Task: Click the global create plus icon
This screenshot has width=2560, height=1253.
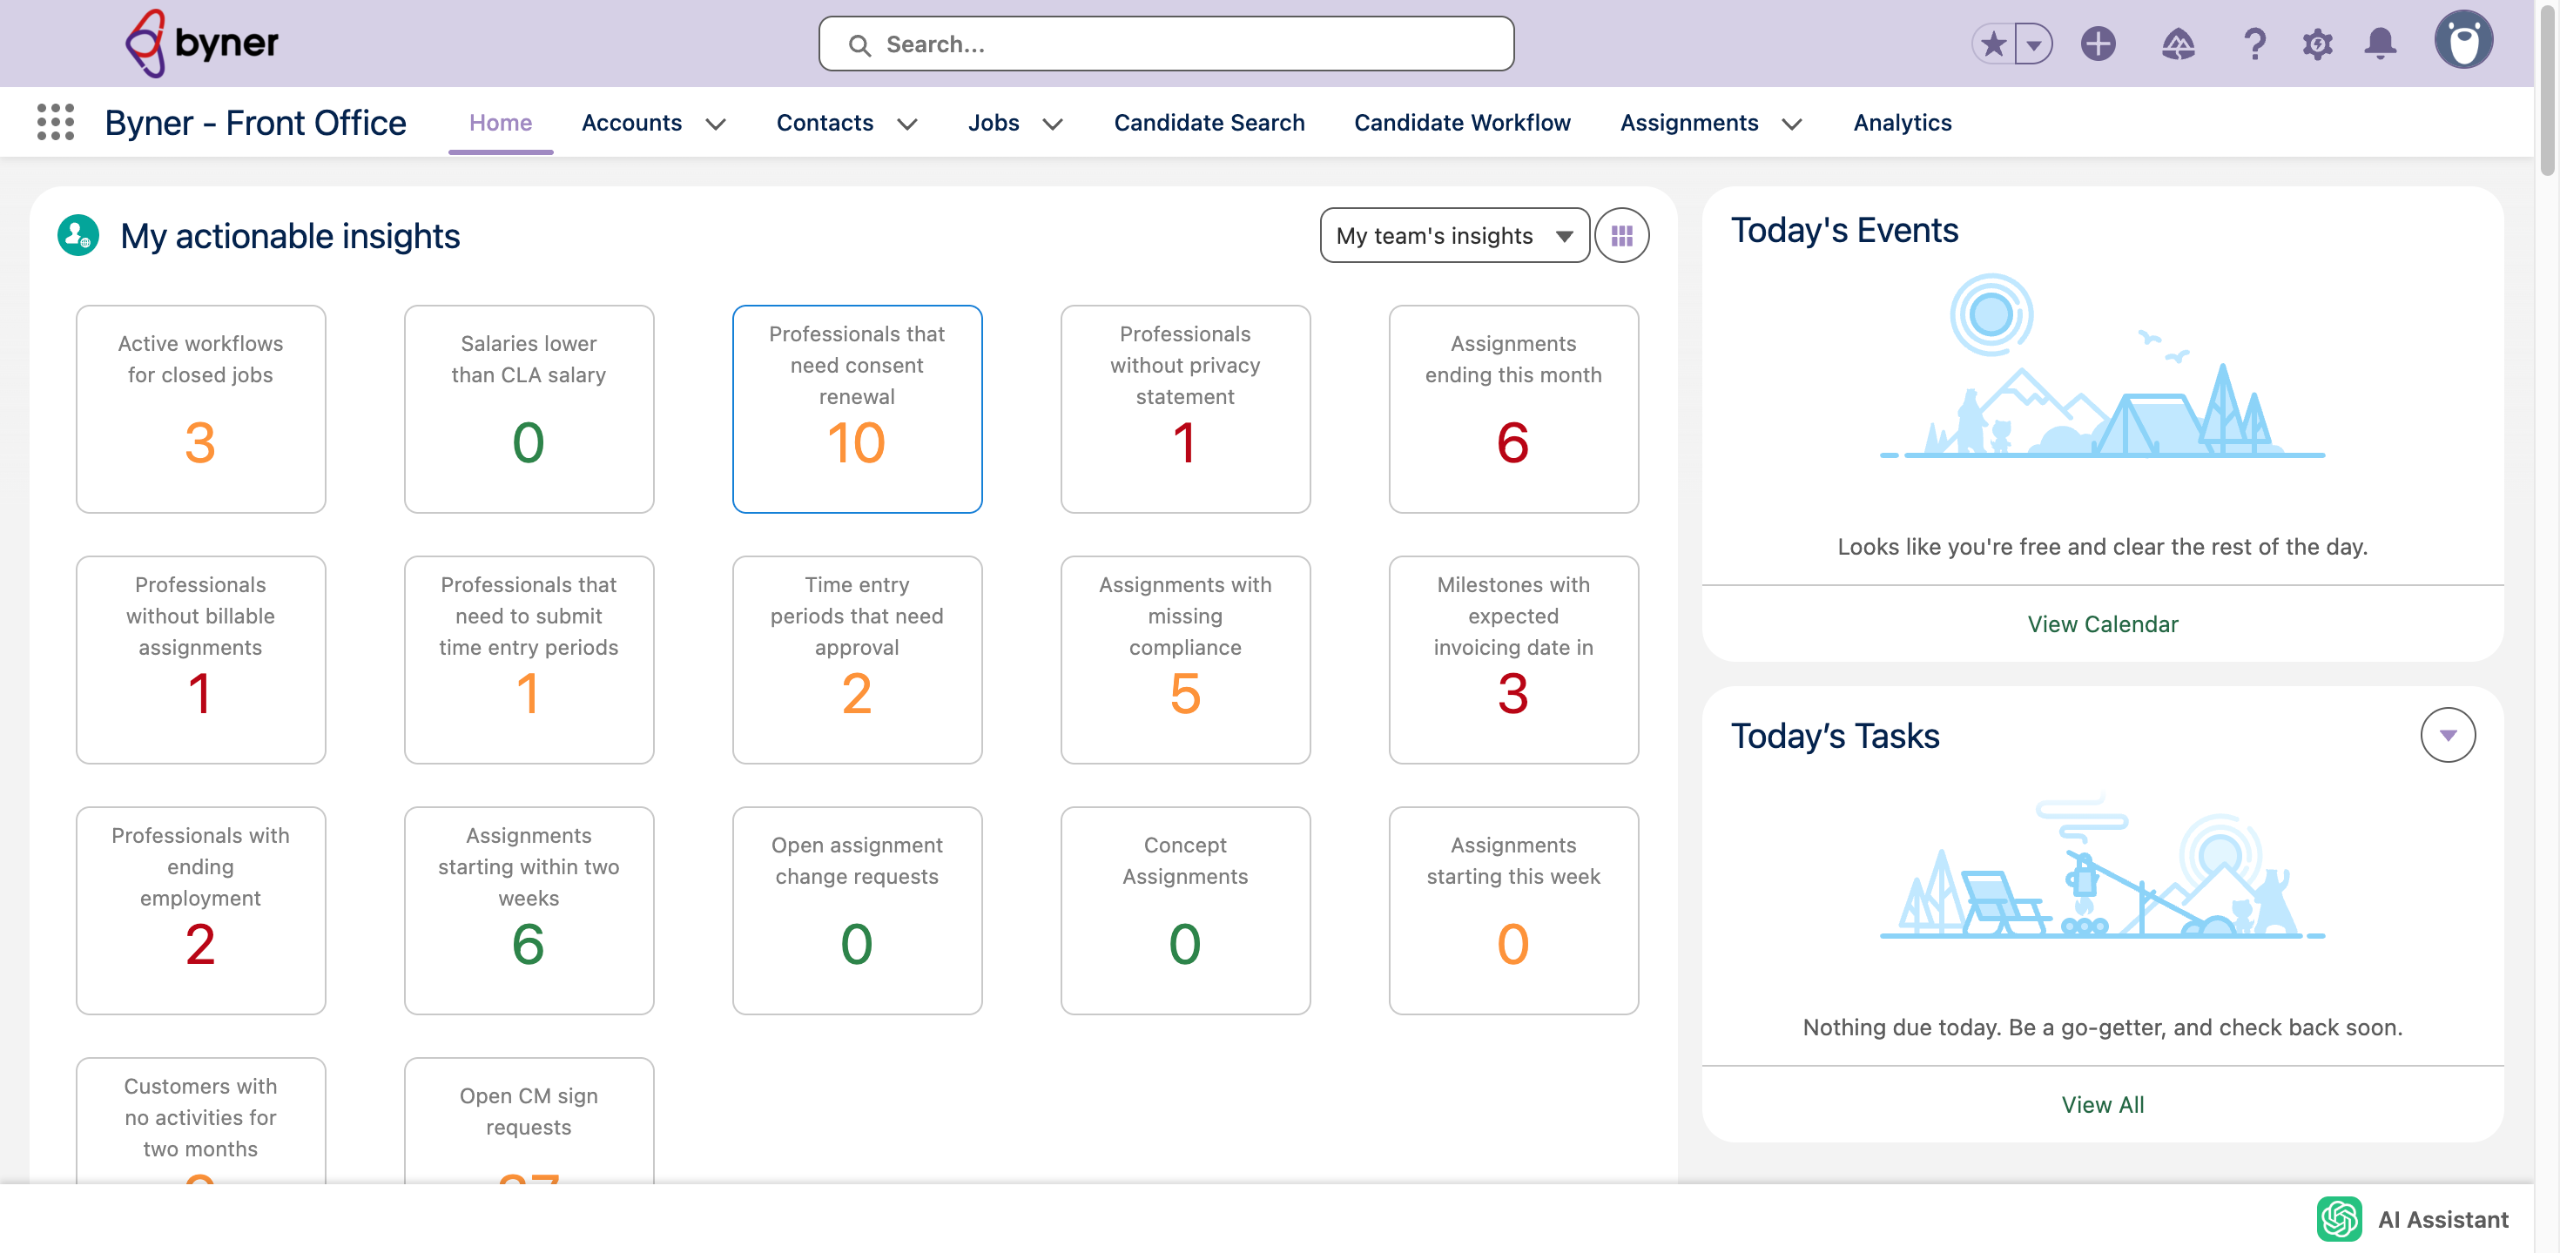Action: pyautogui.click(x=2098, y=44)
